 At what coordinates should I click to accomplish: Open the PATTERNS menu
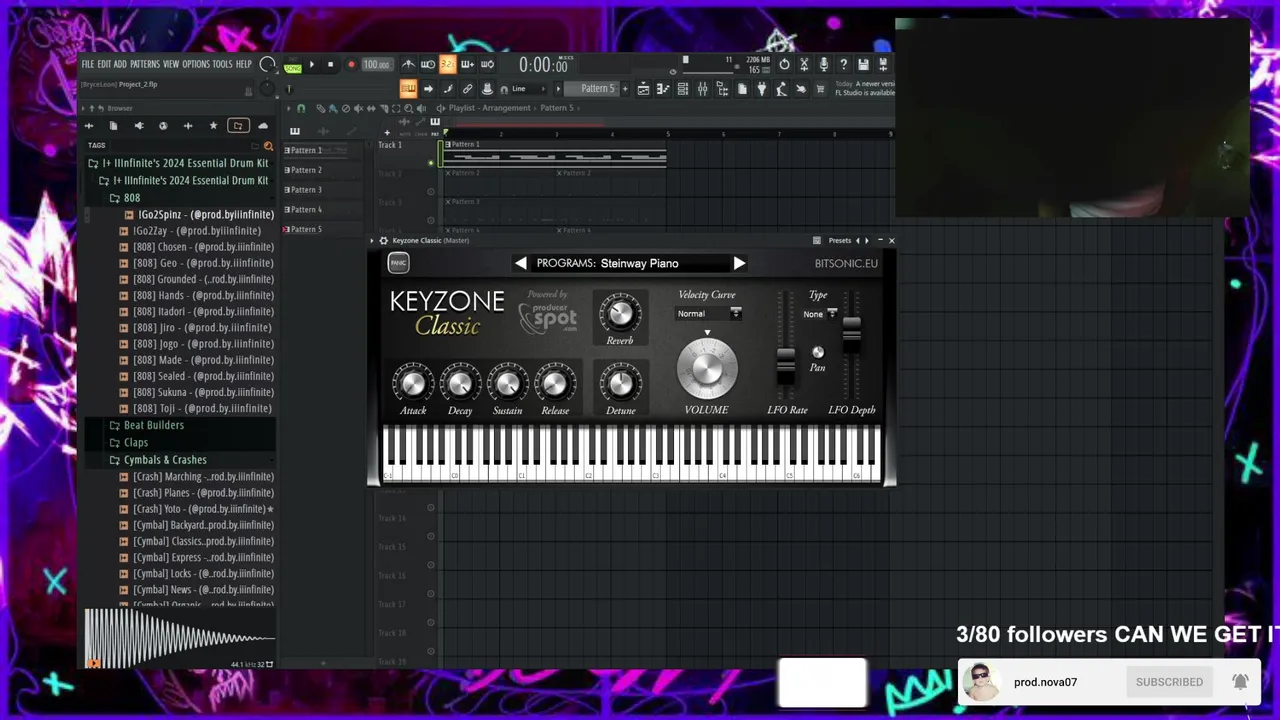coord(145,64)
